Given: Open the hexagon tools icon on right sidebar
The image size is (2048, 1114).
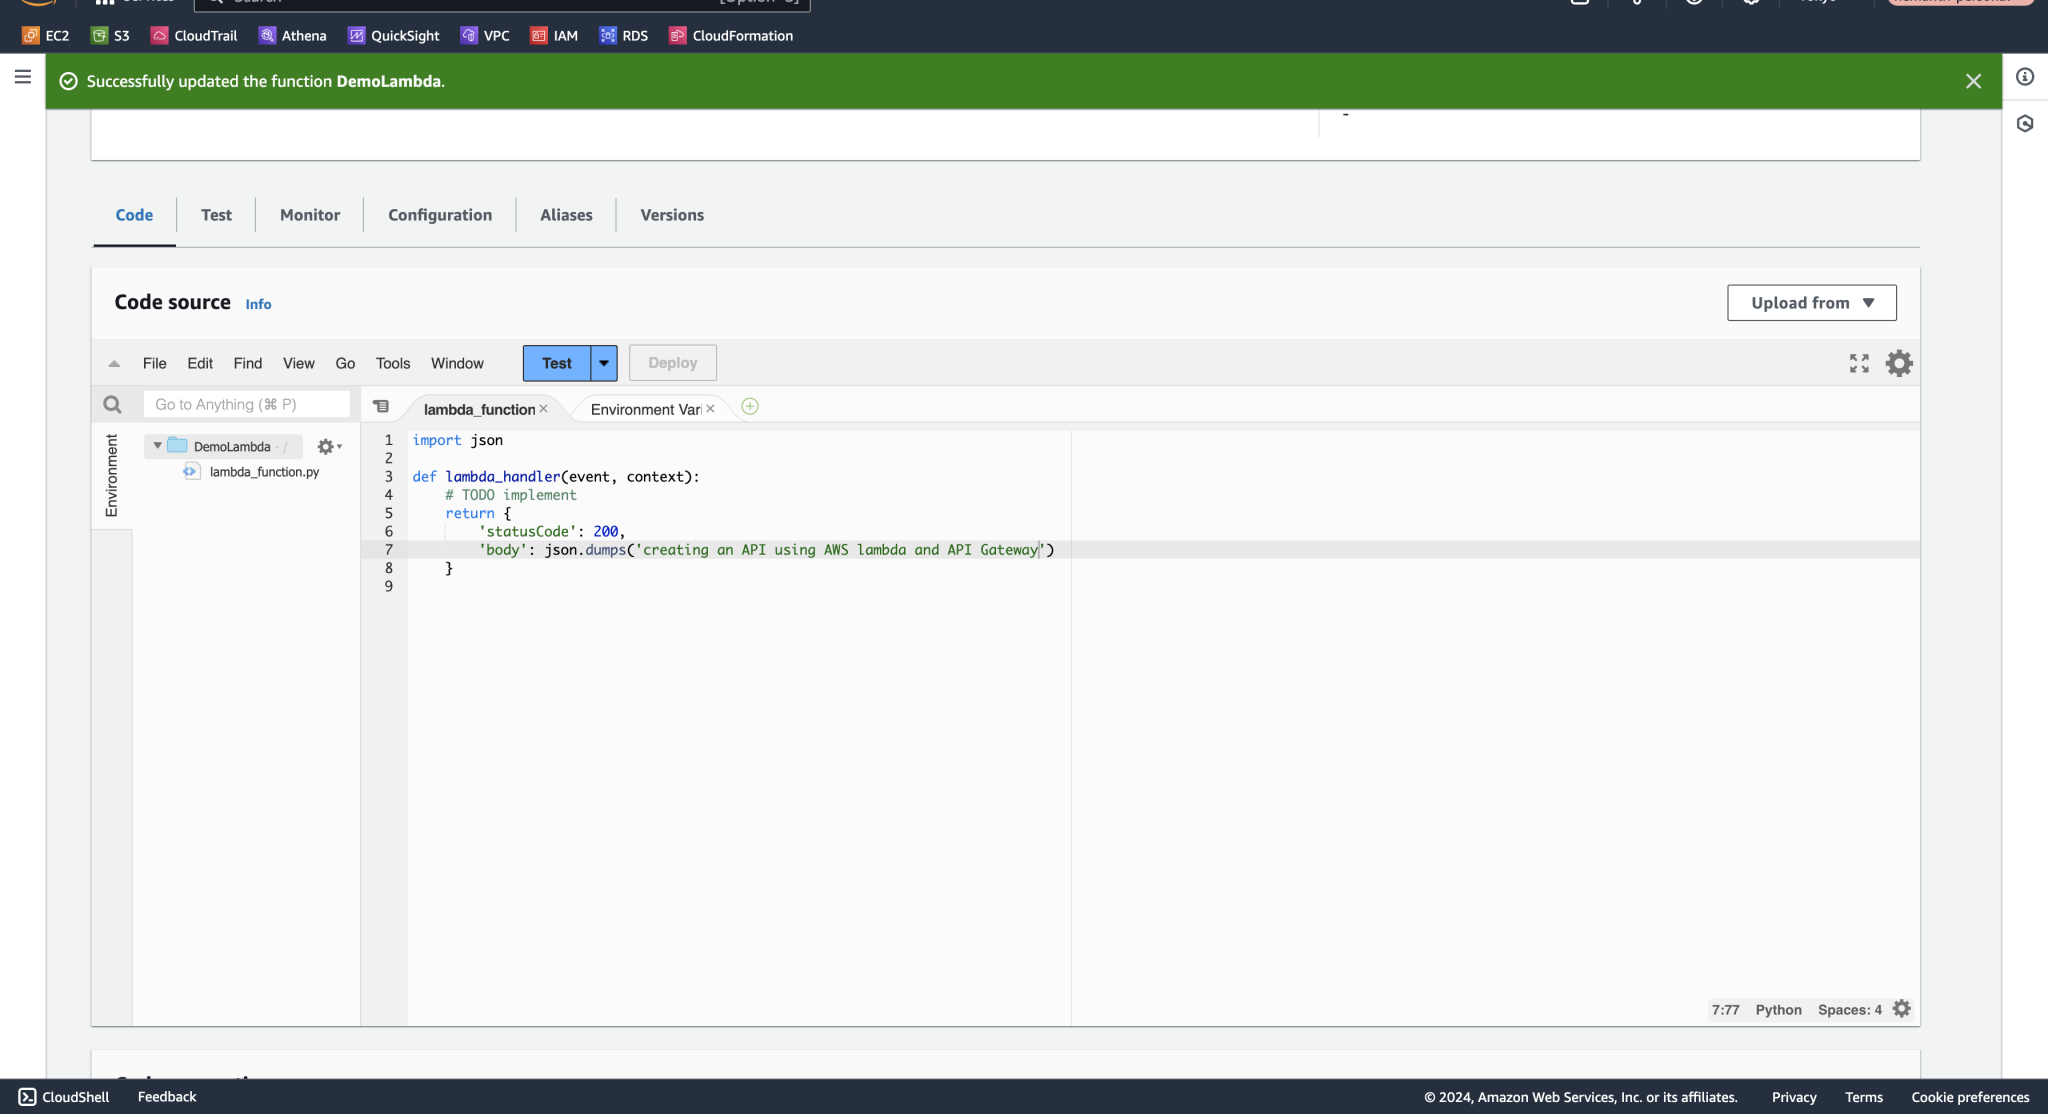Looking at the screenshot, I should click(x=2025, y=124).
